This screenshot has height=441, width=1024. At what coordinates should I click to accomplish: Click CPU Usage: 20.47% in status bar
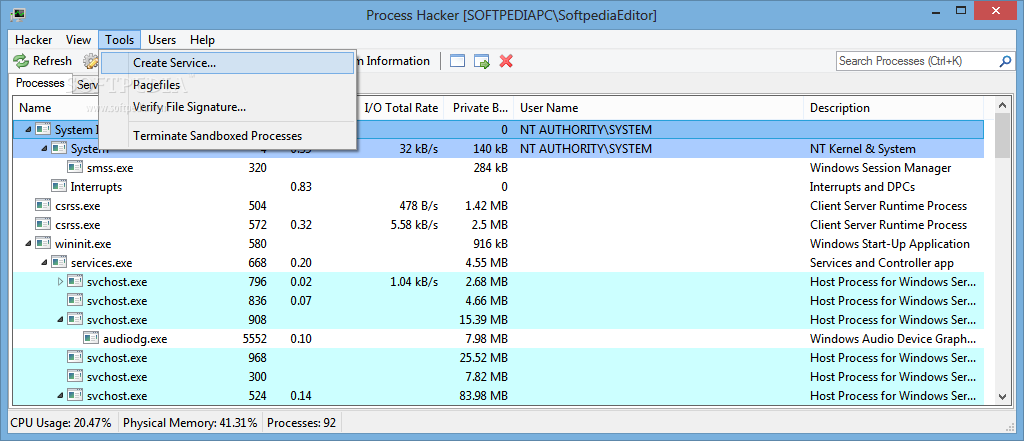(61, 423)
